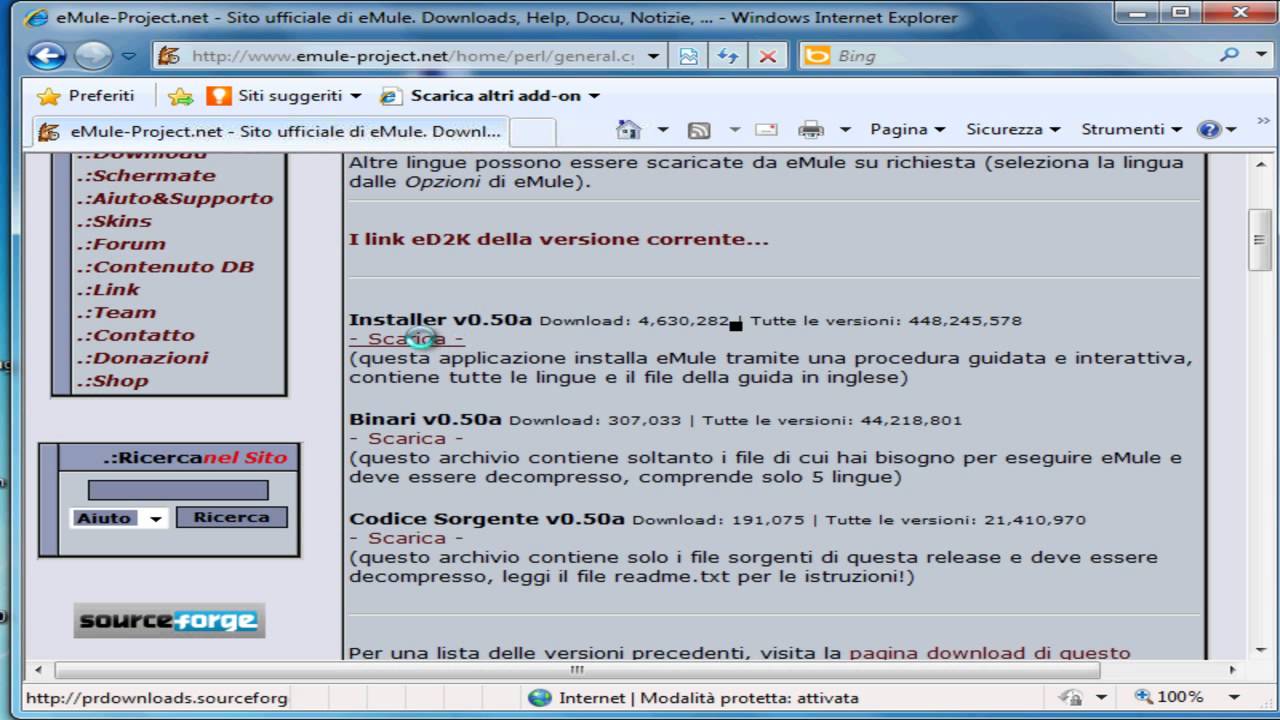The image size is (1280, 720).
Task: Click the Internet Explorer title bar icon
Action: 36,17
